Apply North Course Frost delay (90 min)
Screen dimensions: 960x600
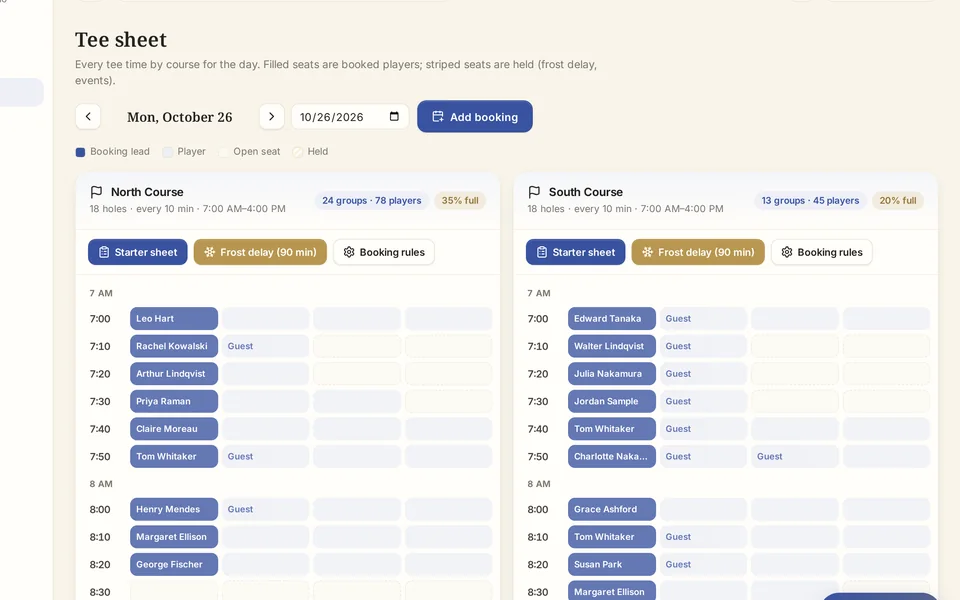pos(260,252)
